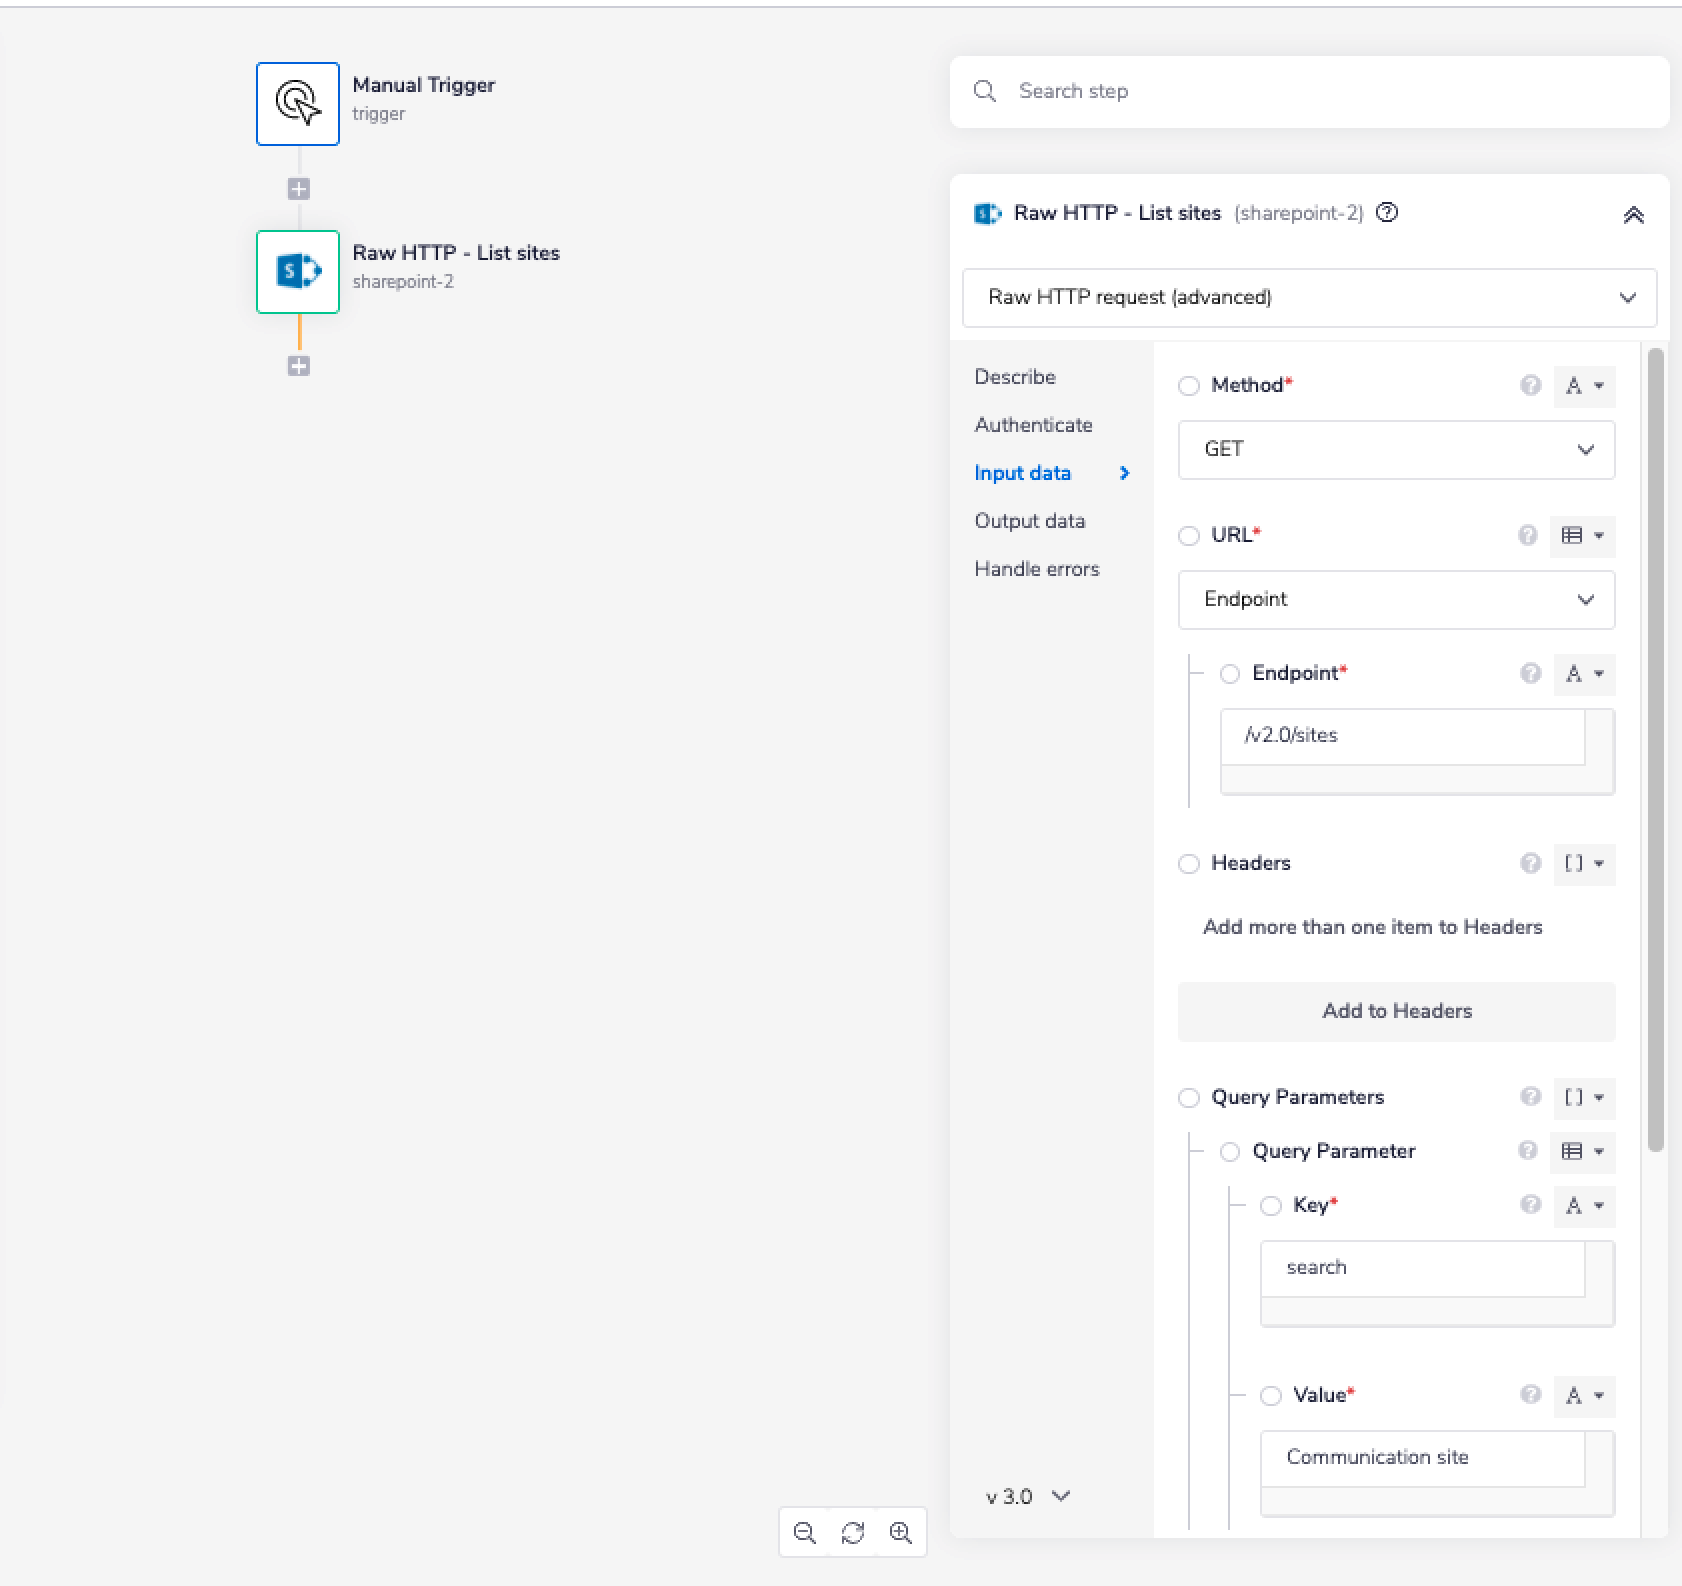Click the plus icon below SharePoint step
This screenshot has width=1682, height=1586.
[x=298, y=366]
